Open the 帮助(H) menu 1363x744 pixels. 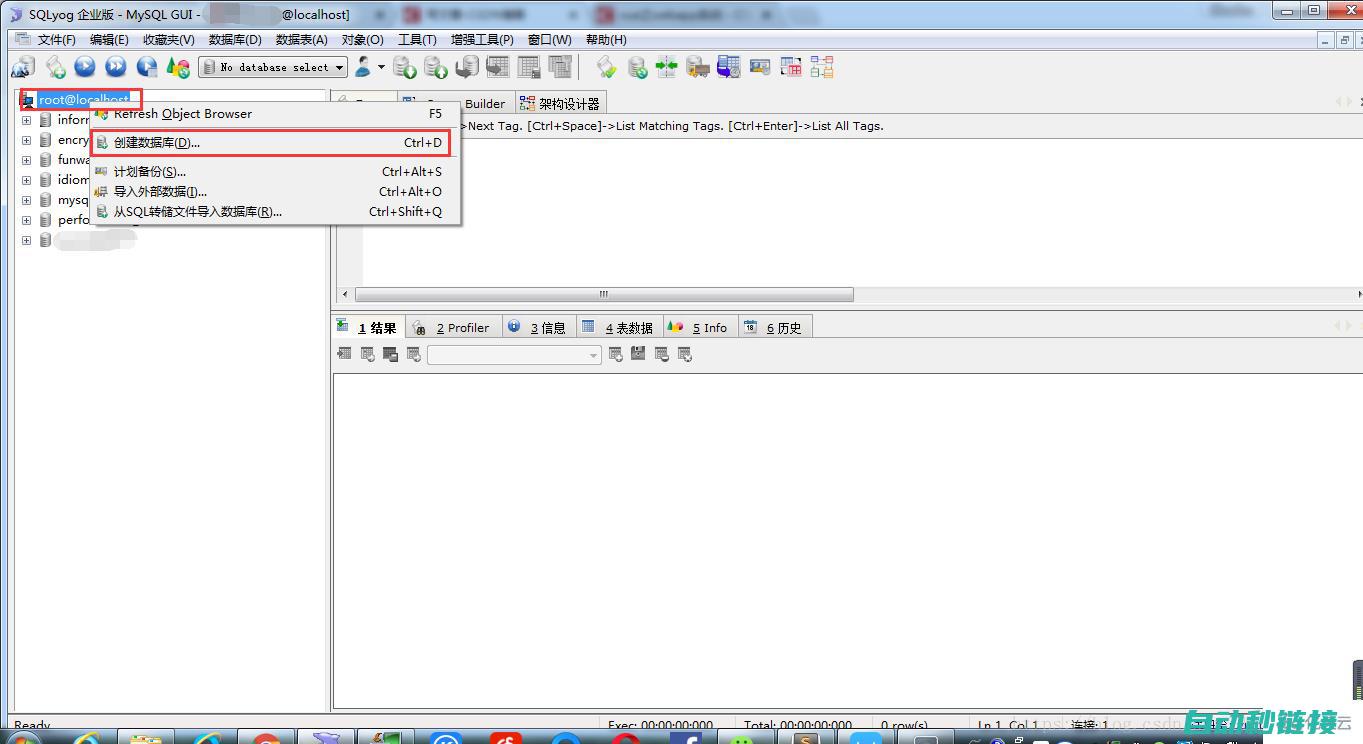point(606,40)
